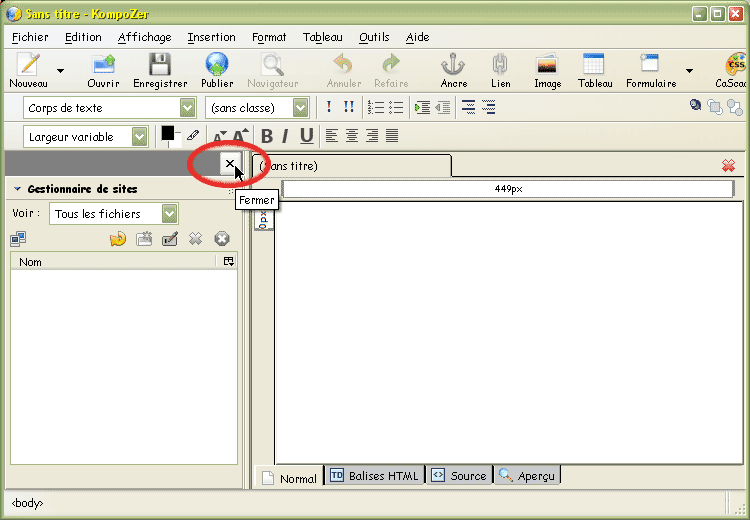Open the Largeur variable font dropdown

coord(86,137)
